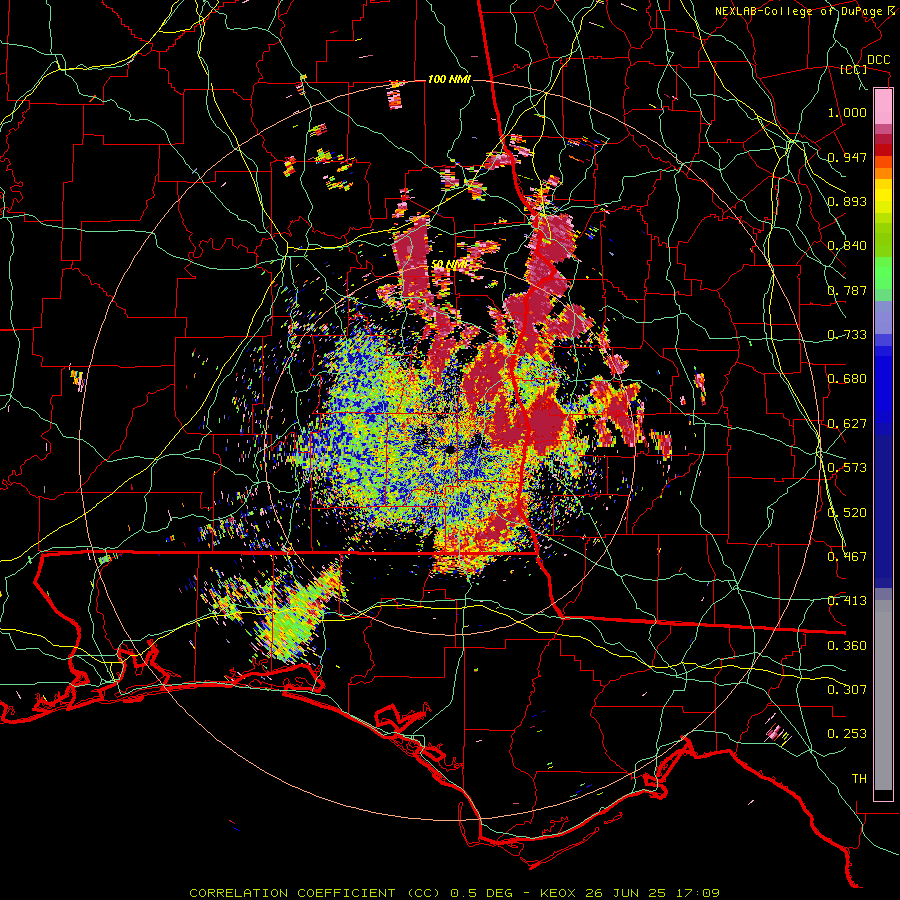The height and width of the screenshot is (900, 900).
Task: Select the 1.000 scale value
Action: pyautogui.click(x=847, y=112)
